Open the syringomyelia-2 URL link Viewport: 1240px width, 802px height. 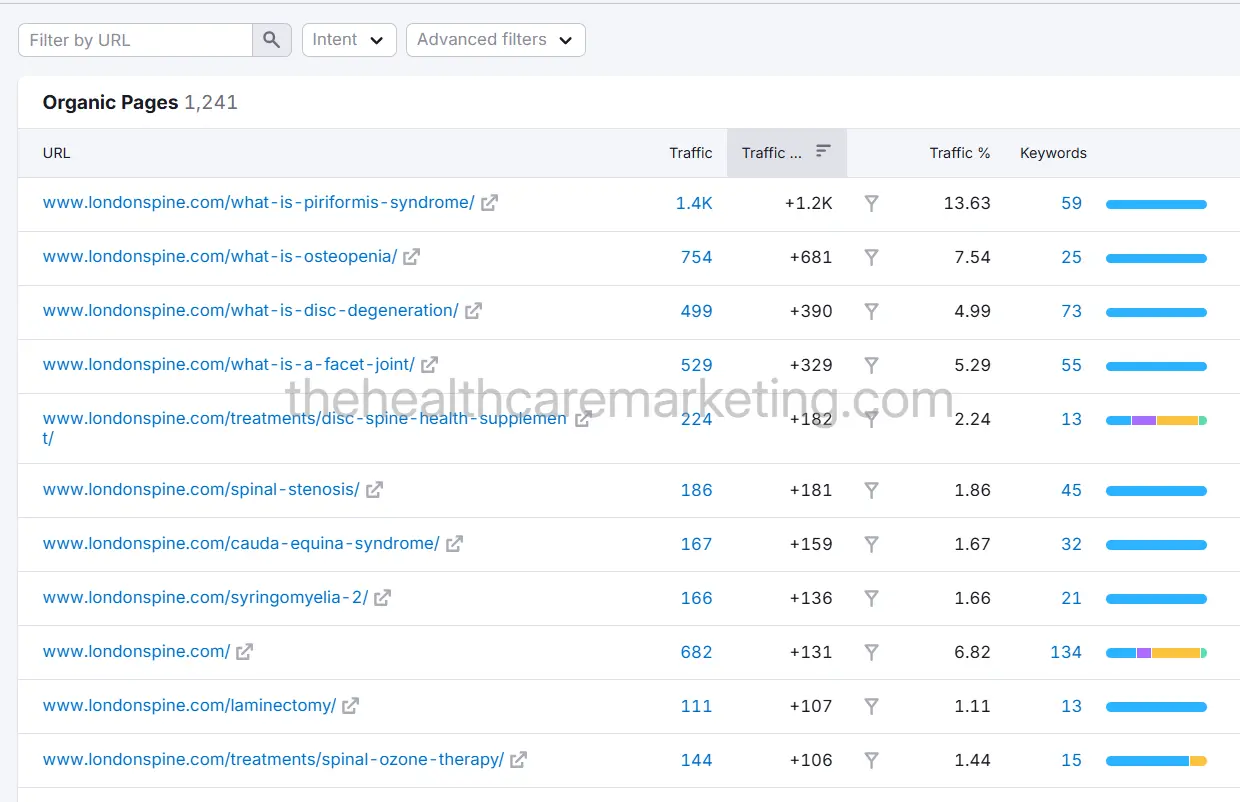click(x=204, y=598)
